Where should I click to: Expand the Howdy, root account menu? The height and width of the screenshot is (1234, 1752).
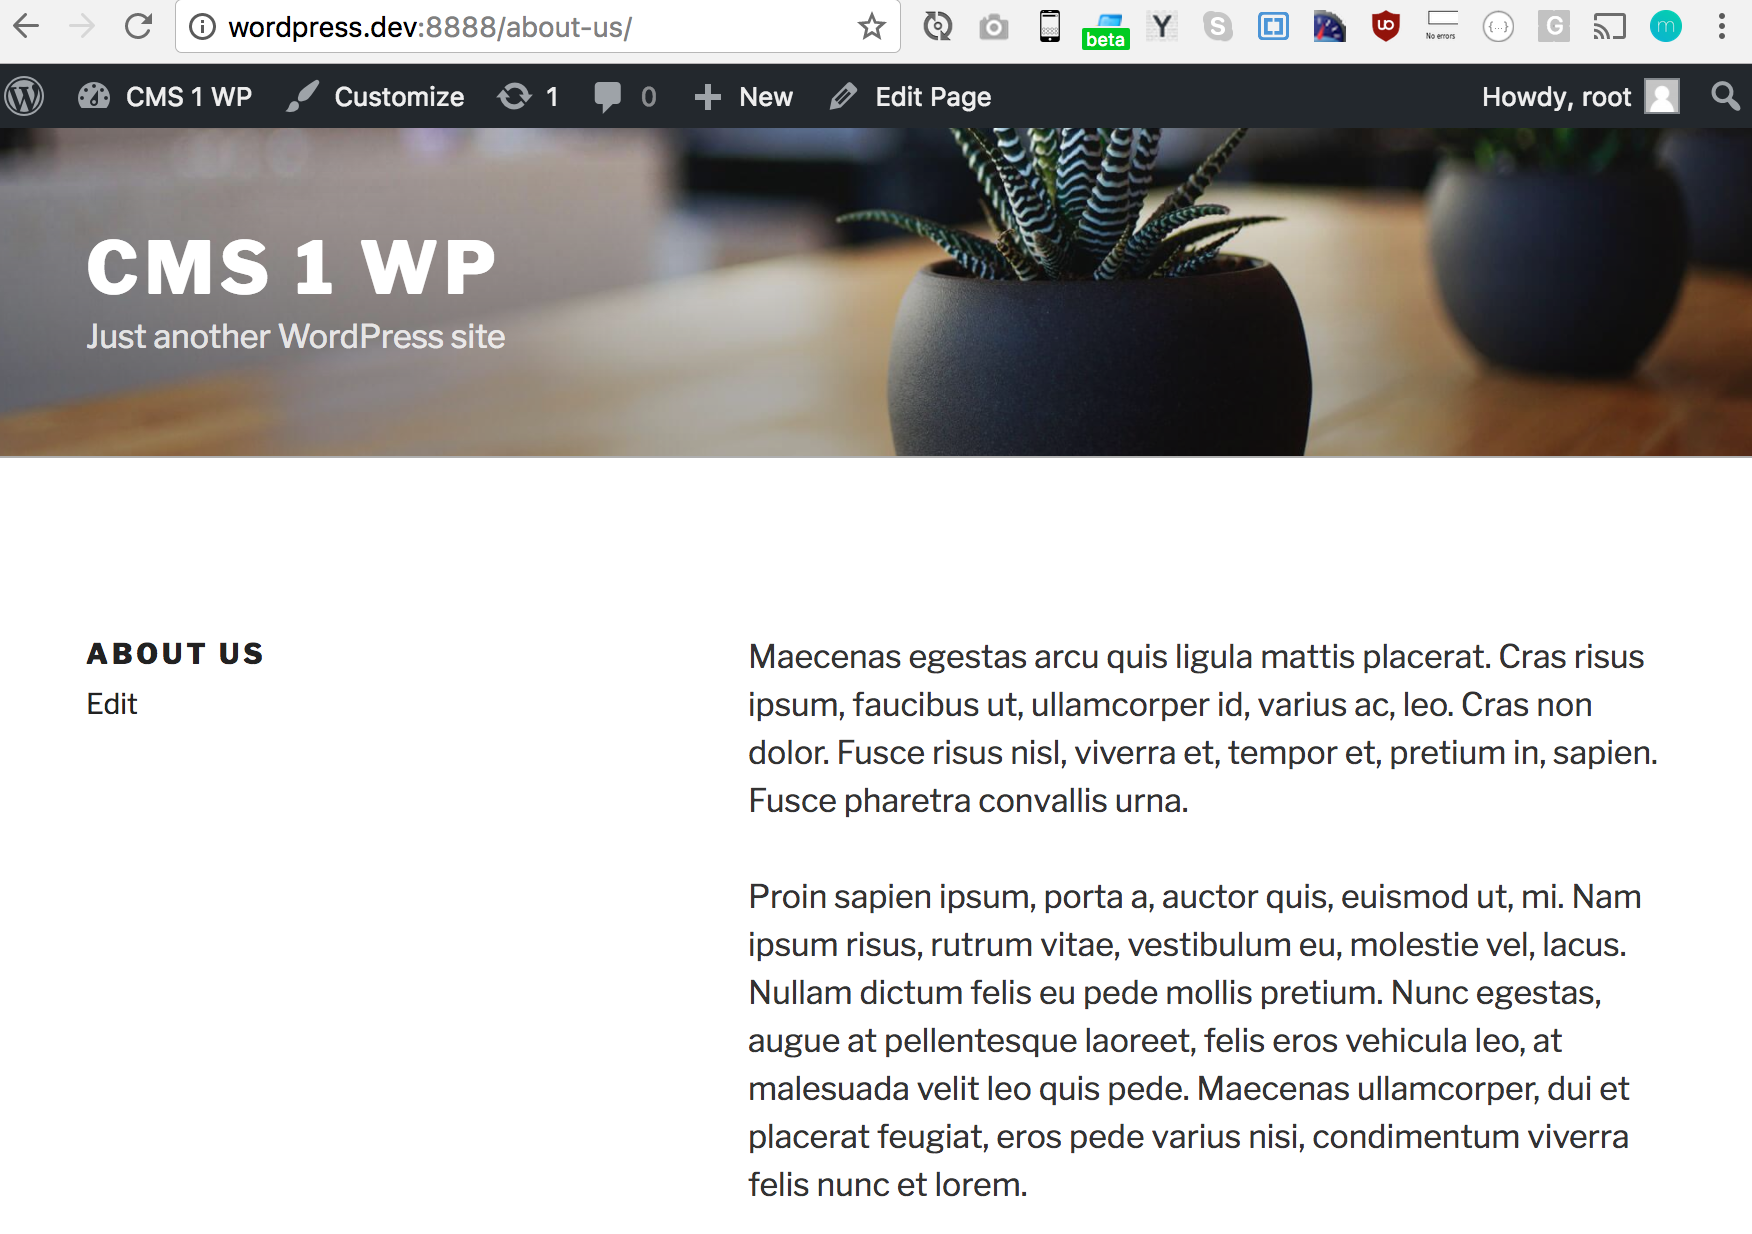click(x=1580, y=97)
